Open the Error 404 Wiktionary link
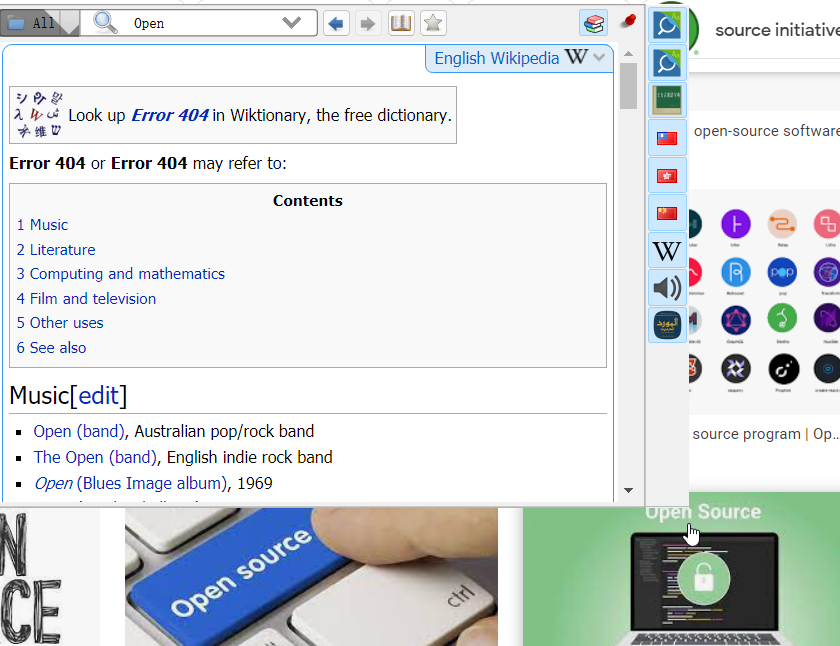The height and width of the screenshot is (646, 840). [170, 115]
